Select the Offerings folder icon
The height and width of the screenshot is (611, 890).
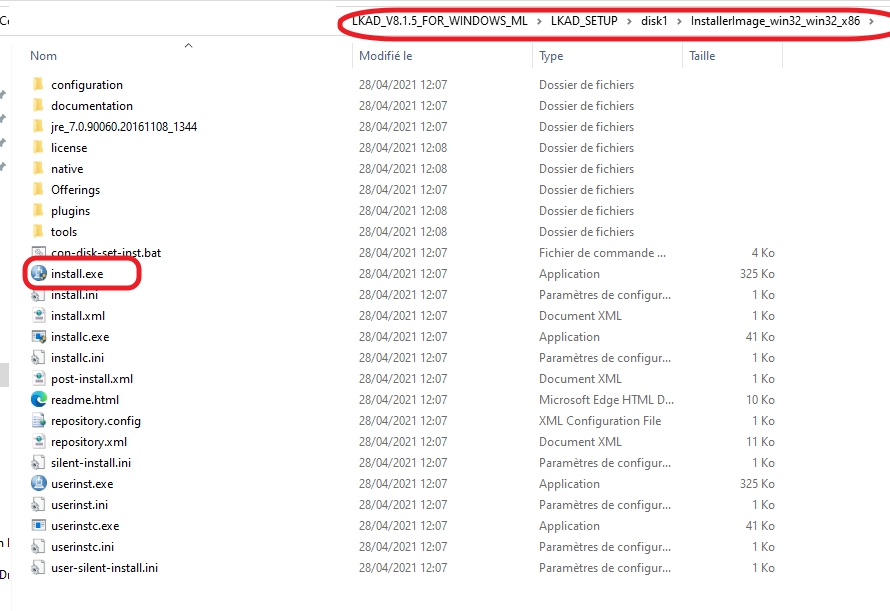pos(38,190)
